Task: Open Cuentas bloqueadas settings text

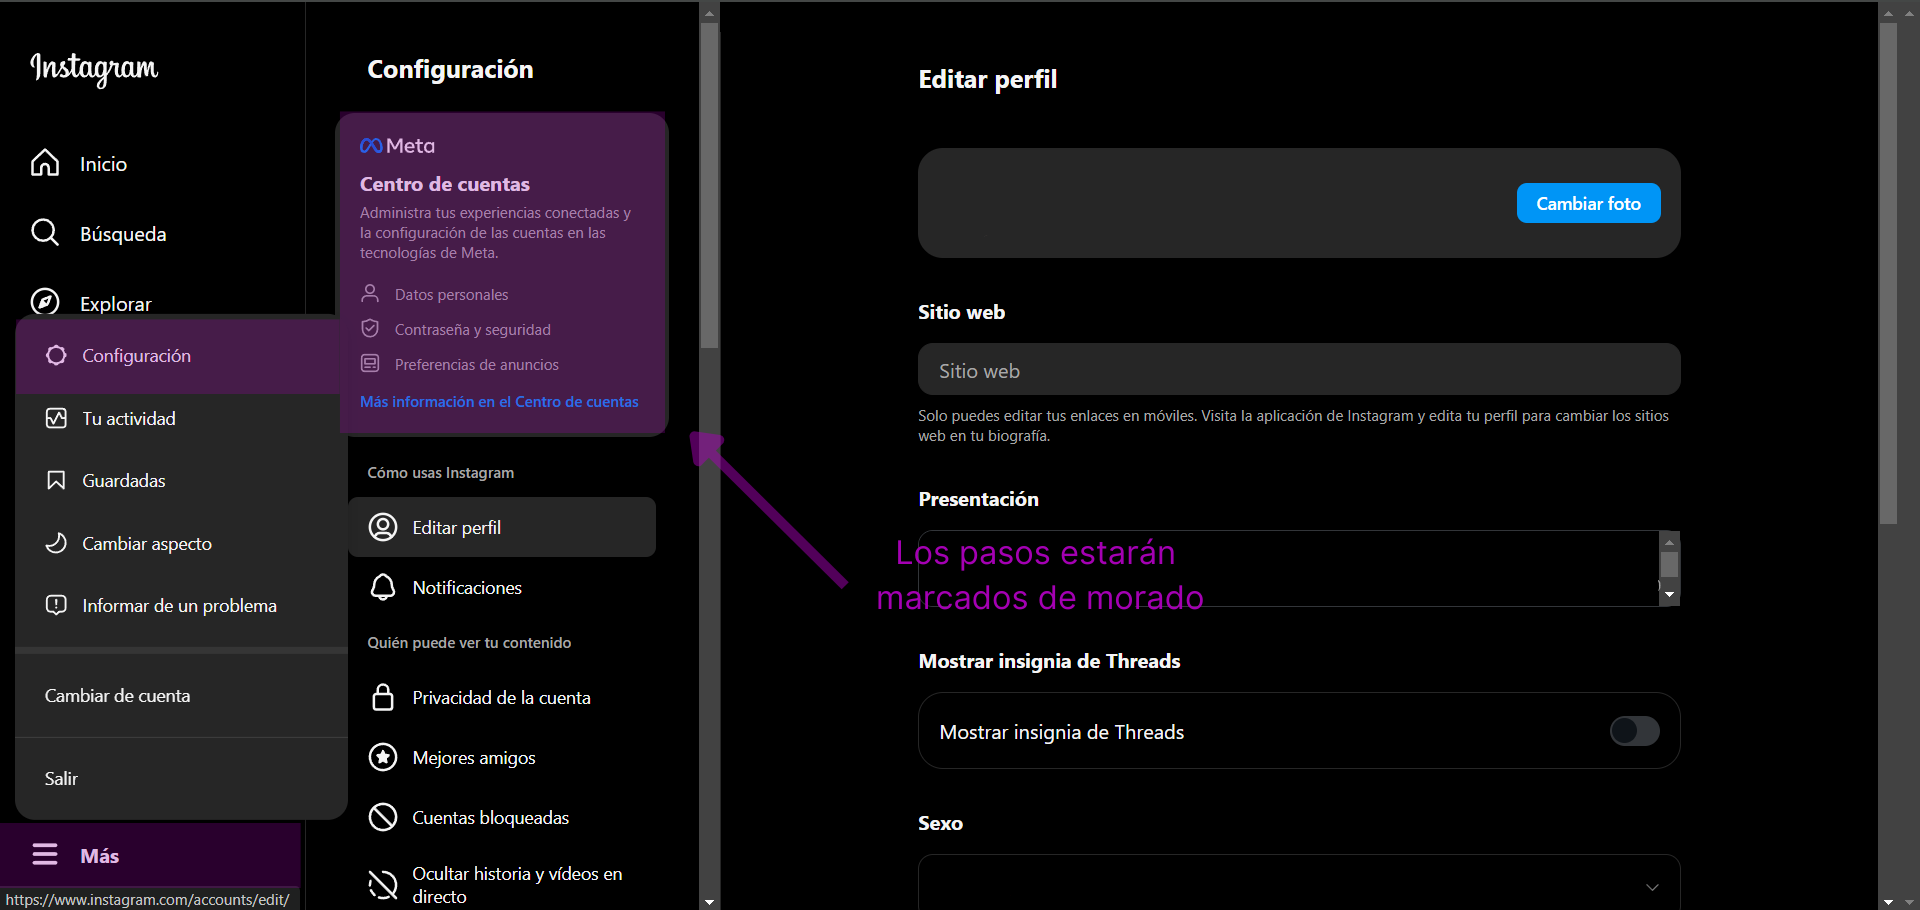Action: [491, 817]
